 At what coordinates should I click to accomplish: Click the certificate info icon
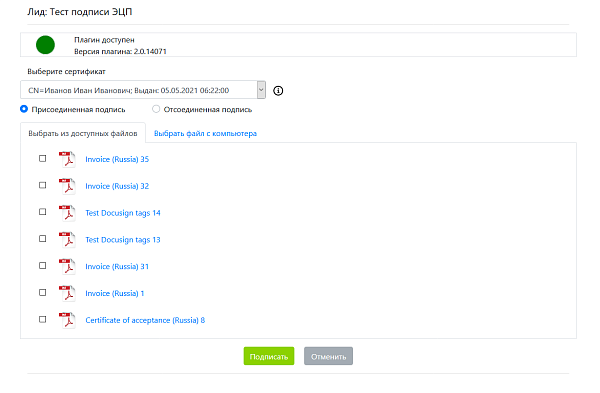[278, 91]
